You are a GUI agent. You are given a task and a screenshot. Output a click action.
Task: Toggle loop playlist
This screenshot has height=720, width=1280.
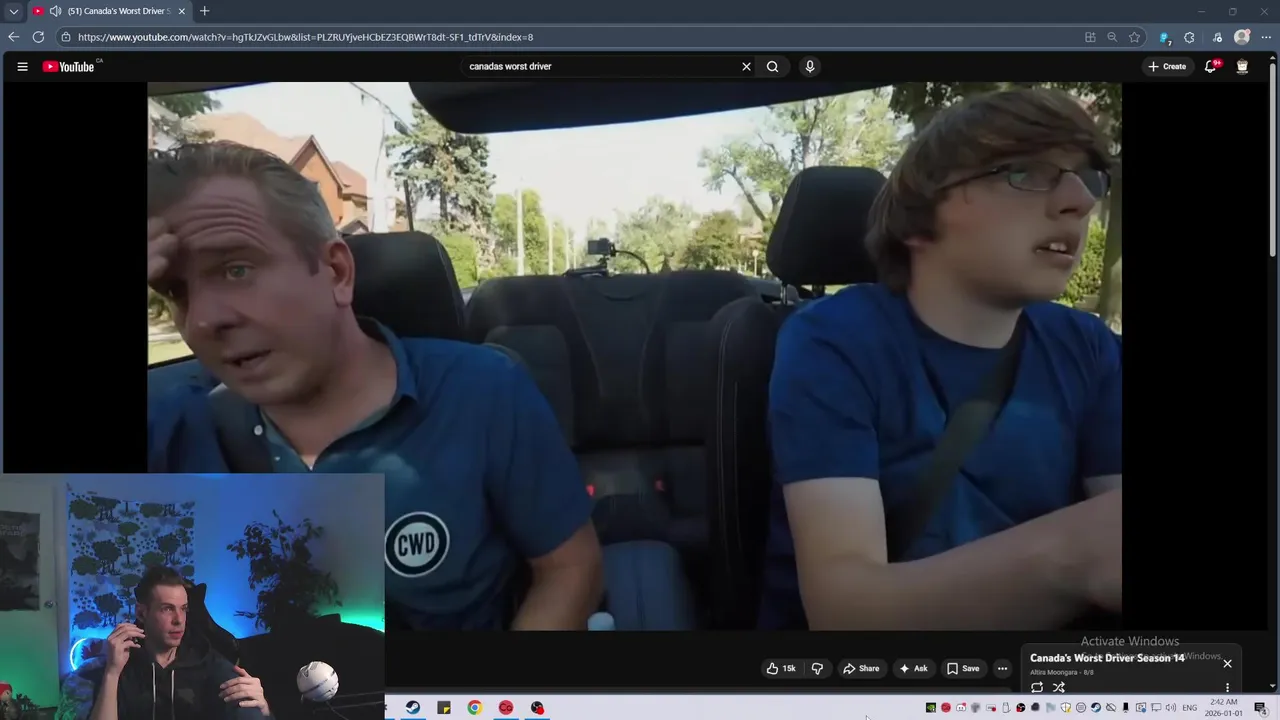(x=1037, y=687)
